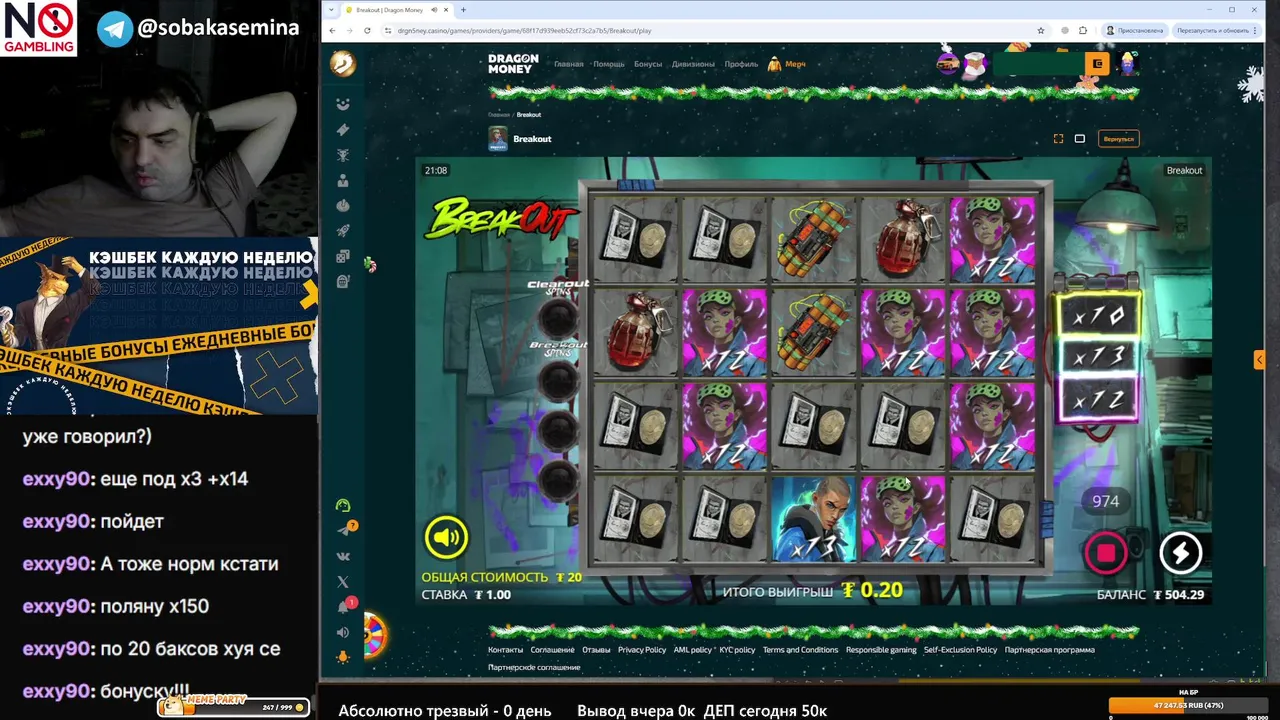Open the Помощь menu item
The width and height of the screenshot is (1280, 720).
point(609,64)
